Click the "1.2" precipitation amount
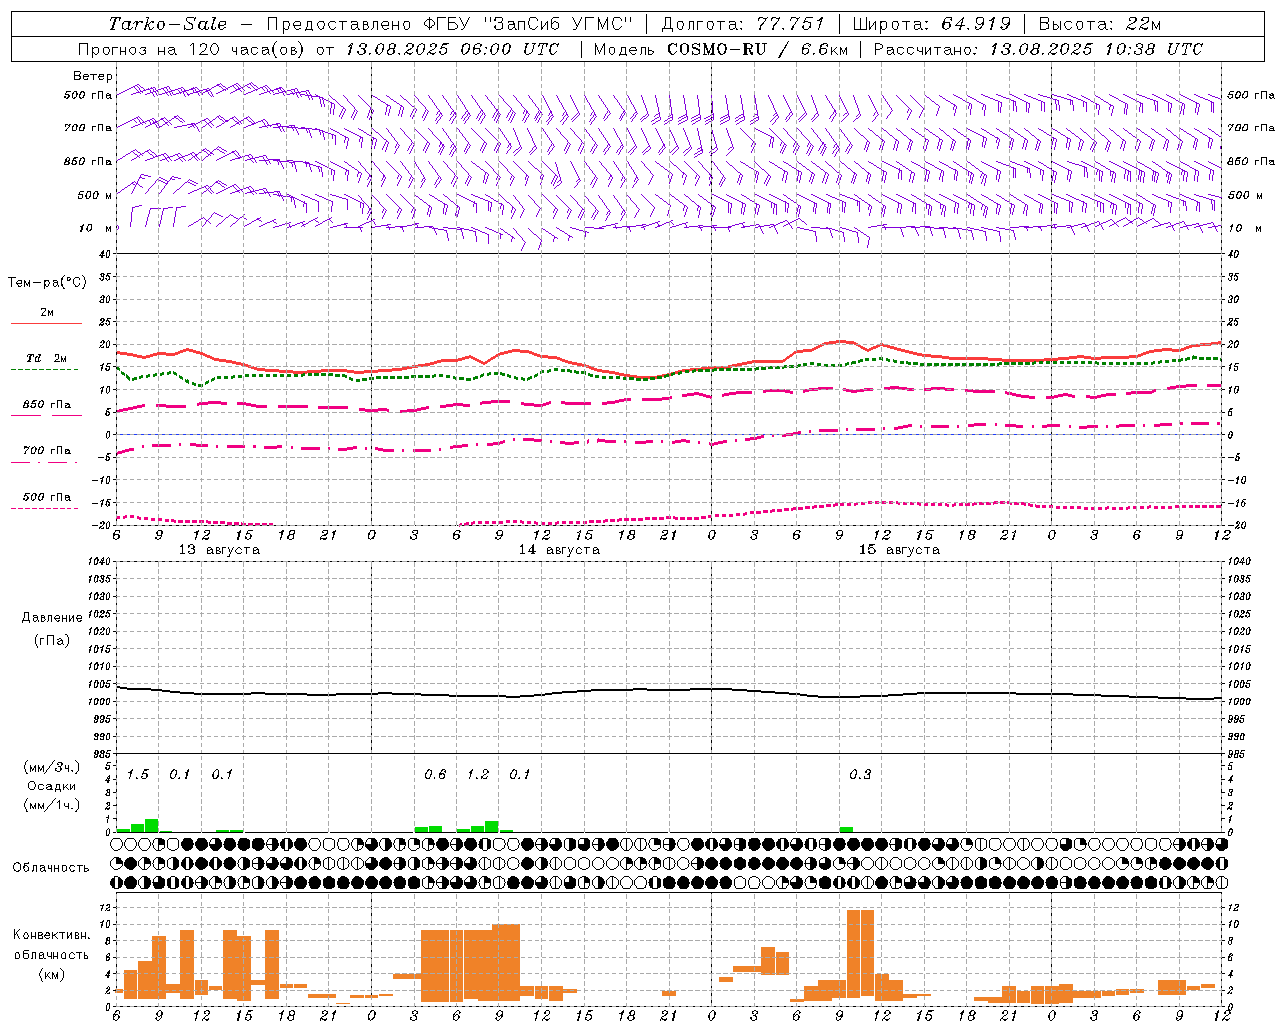 click(x=478, y=775)
